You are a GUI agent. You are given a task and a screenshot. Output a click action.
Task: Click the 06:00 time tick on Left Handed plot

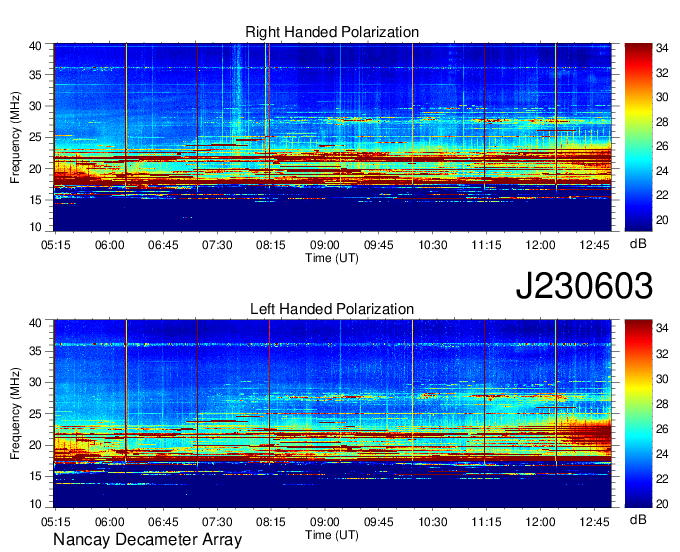(x=109, y=522)
